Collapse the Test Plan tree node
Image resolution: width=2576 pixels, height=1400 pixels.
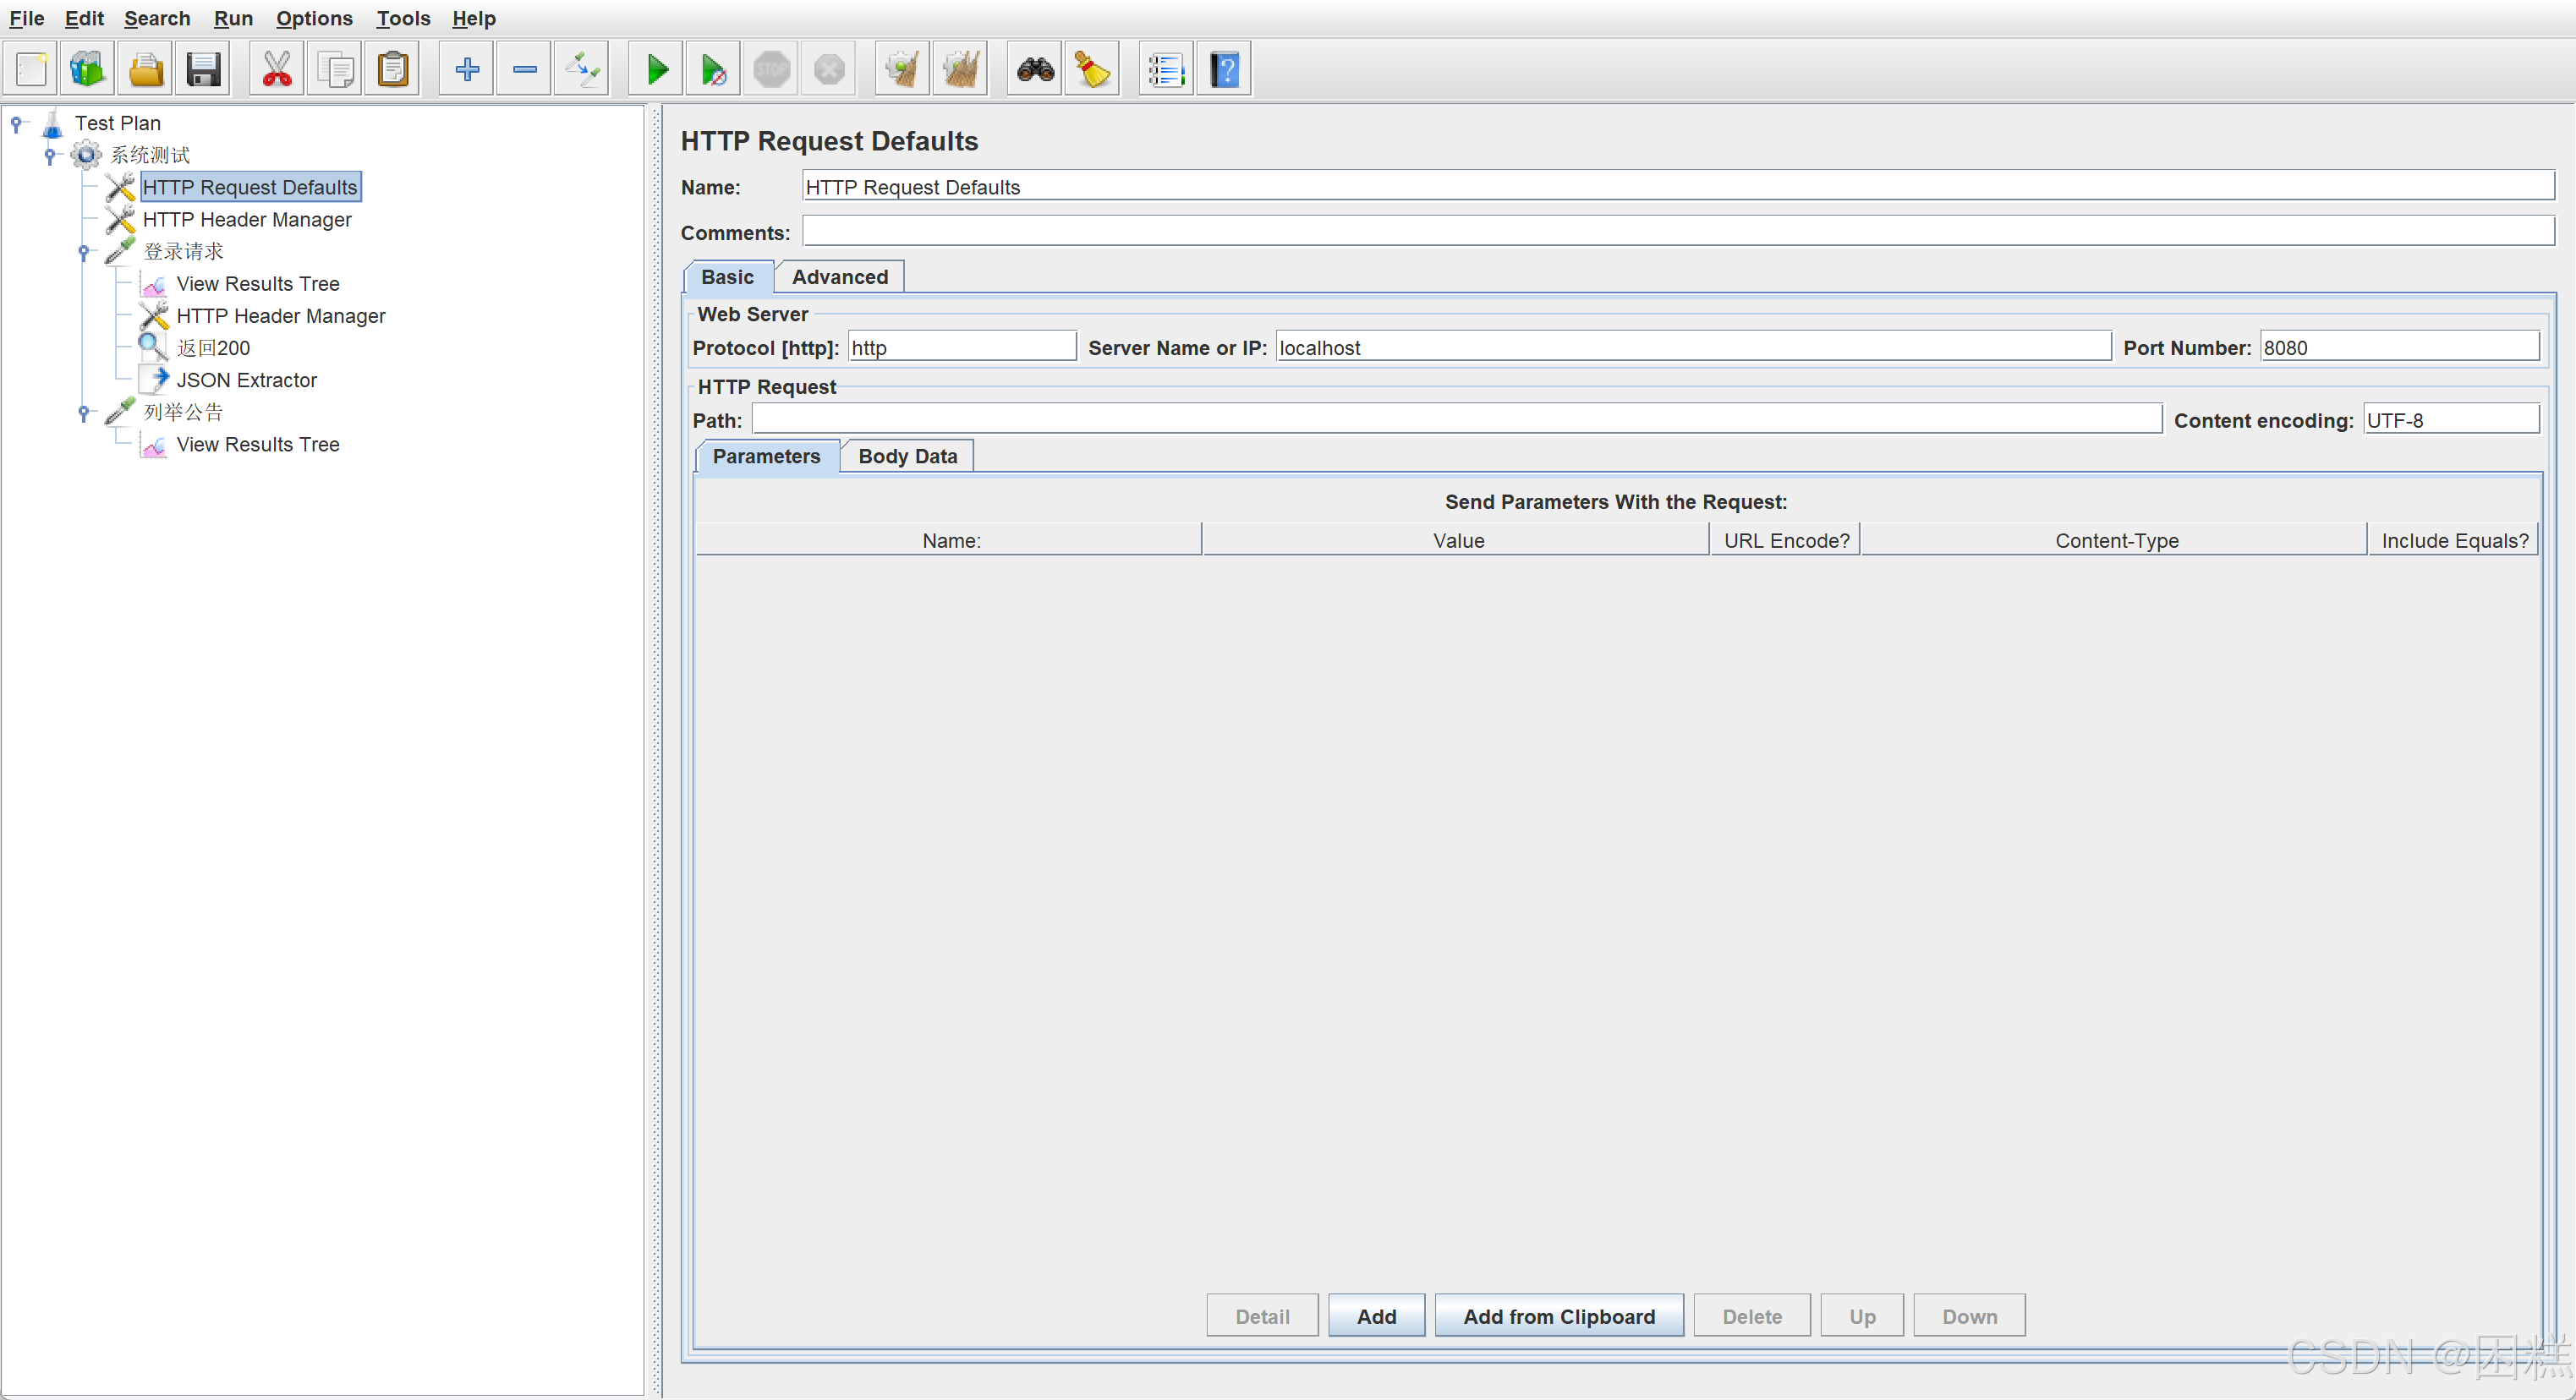tap(16, 123)
